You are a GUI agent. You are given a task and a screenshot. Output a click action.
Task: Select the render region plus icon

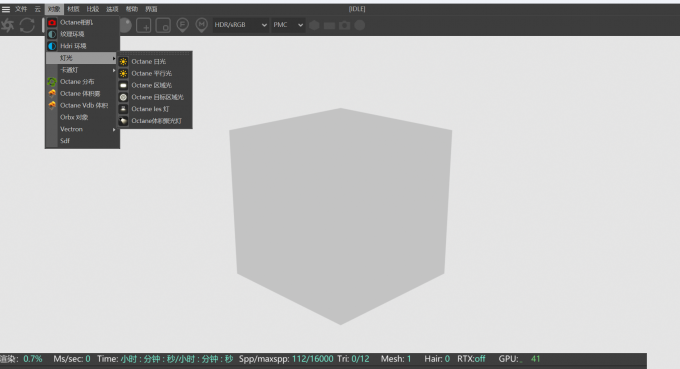click(144, 26)
